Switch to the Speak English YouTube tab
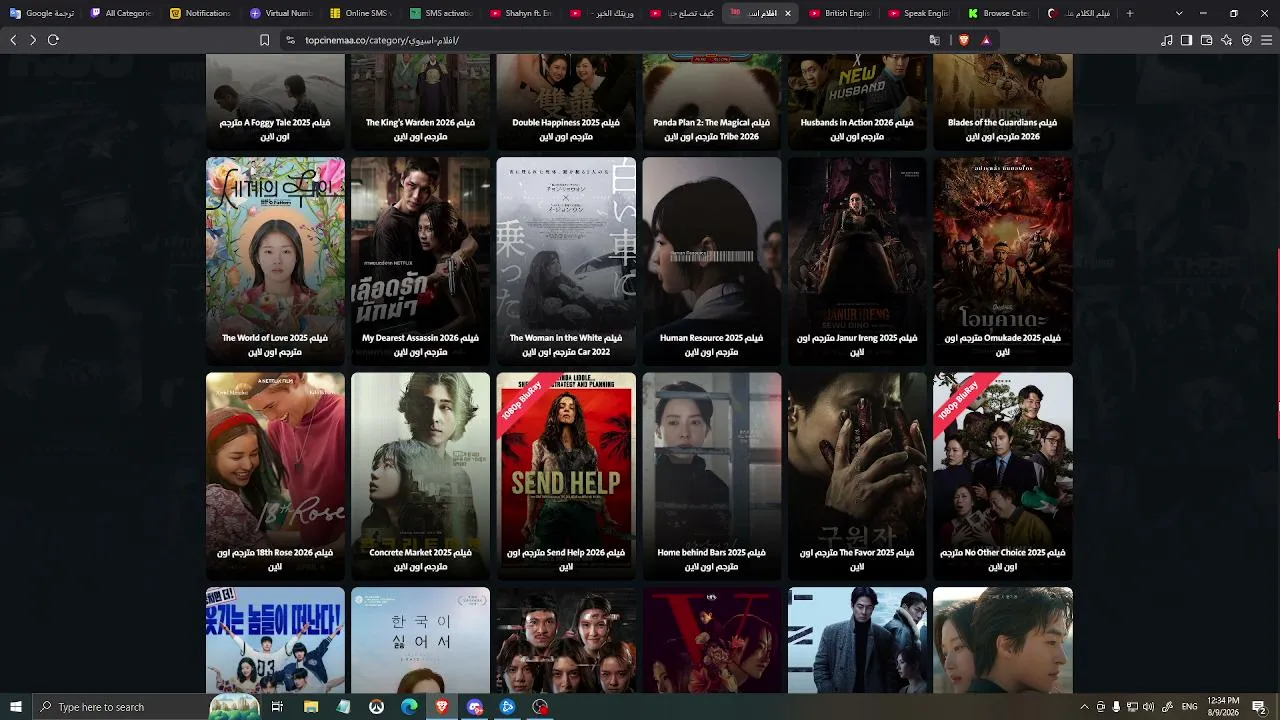Screen dimensions: 1280x720 920,13
